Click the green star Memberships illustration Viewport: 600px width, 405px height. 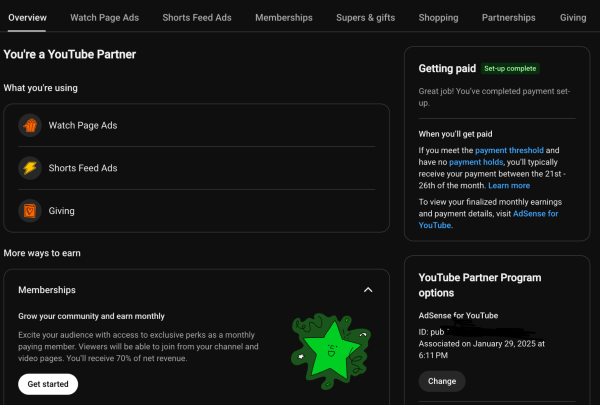click(331, 351)
